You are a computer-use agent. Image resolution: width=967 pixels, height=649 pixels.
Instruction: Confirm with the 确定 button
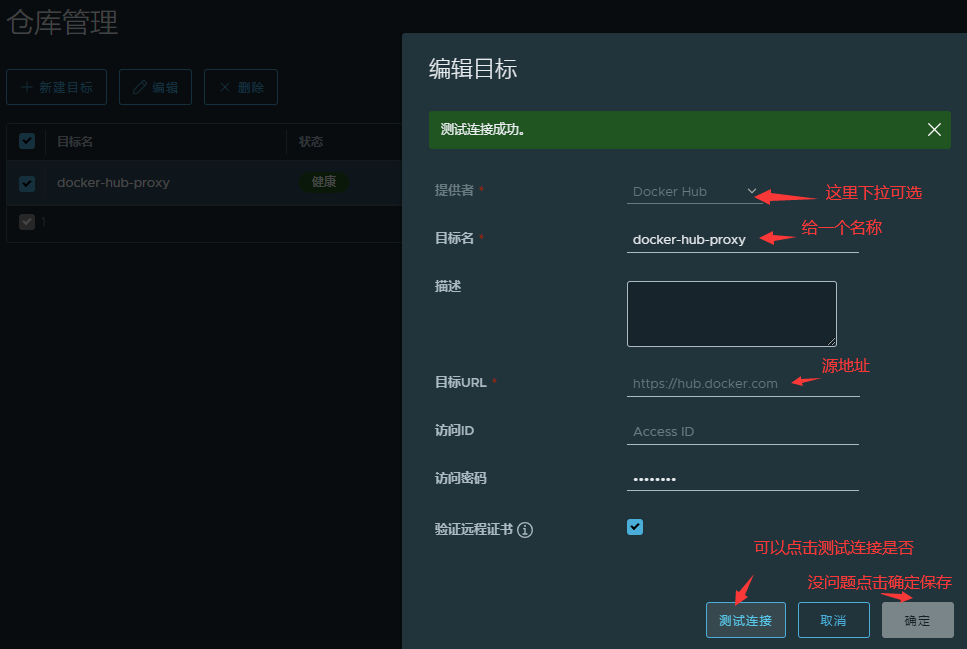[x=917, y=620]
